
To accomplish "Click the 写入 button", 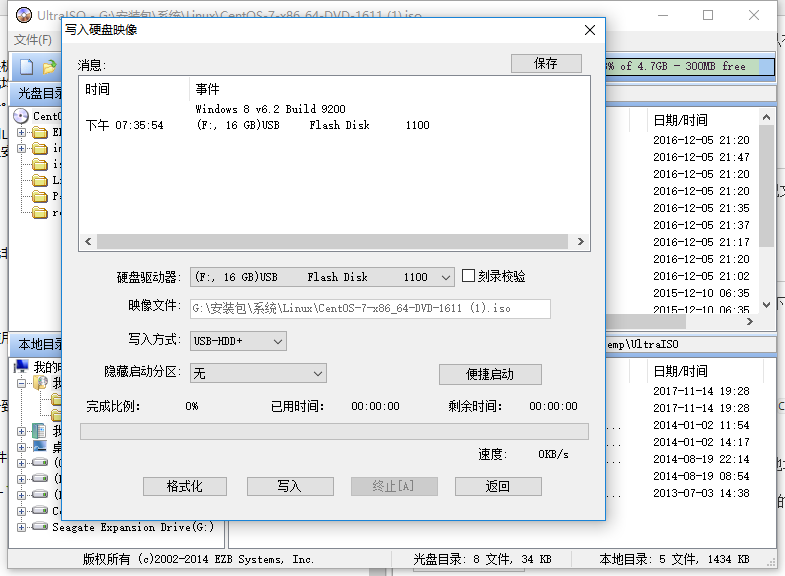I will 290,486.
